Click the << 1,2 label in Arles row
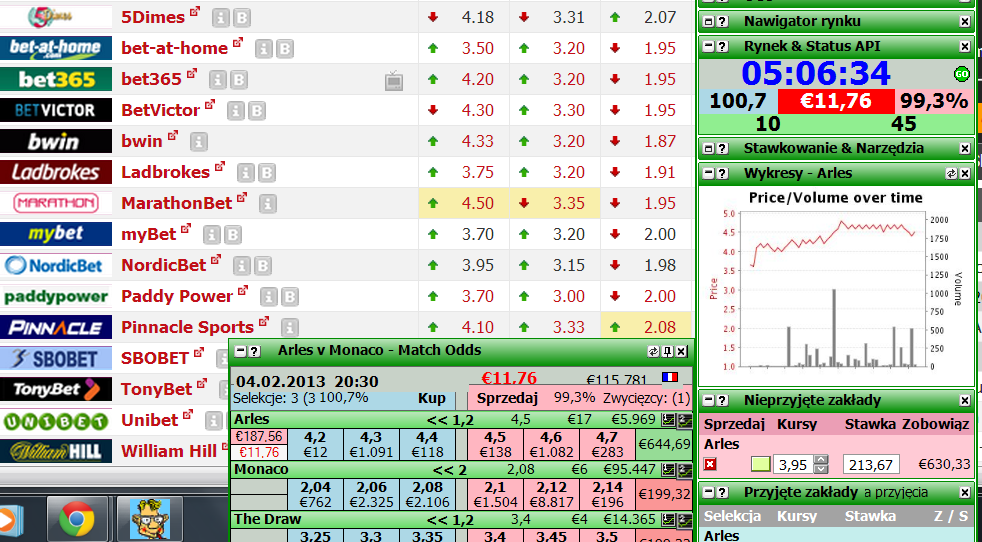The height and width of the screenshot is (542, 982). point(450,420)
